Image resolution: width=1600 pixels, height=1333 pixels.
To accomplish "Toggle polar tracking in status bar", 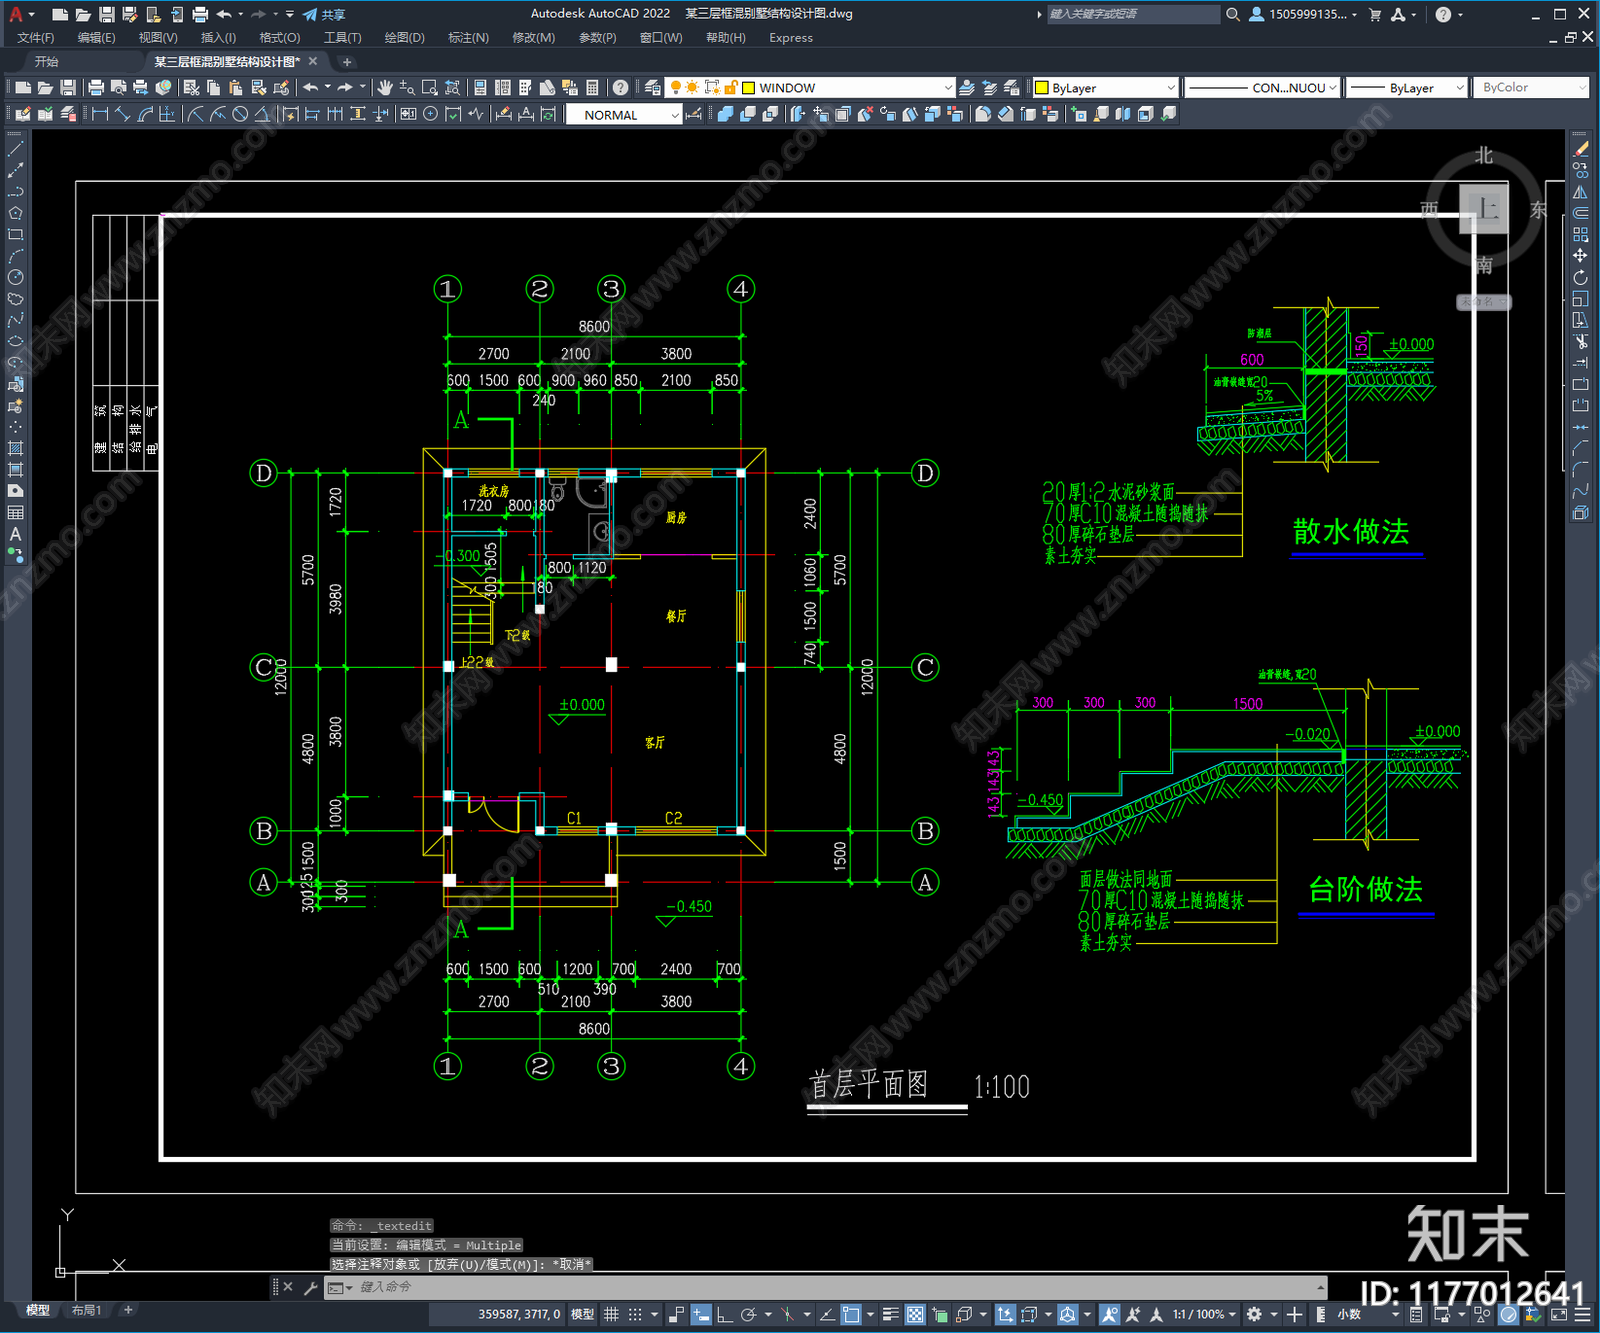I will pyautogui.click(x=747, y=1314).
